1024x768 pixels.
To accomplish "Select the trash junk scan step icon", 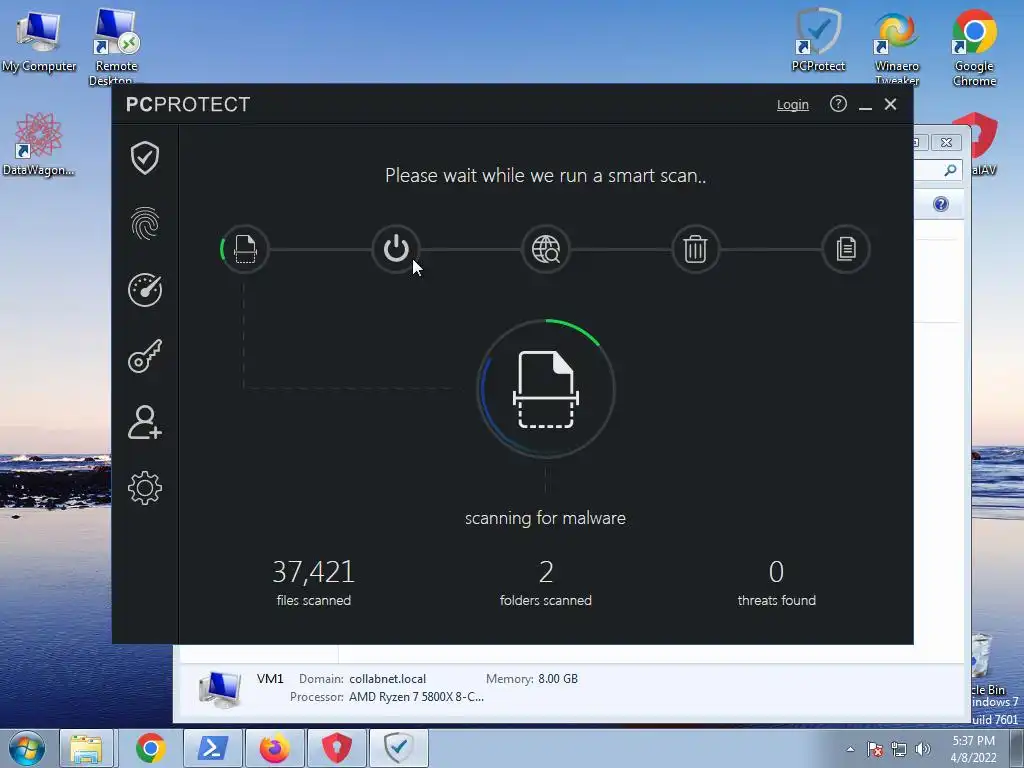I will click(x=696, y=249).
